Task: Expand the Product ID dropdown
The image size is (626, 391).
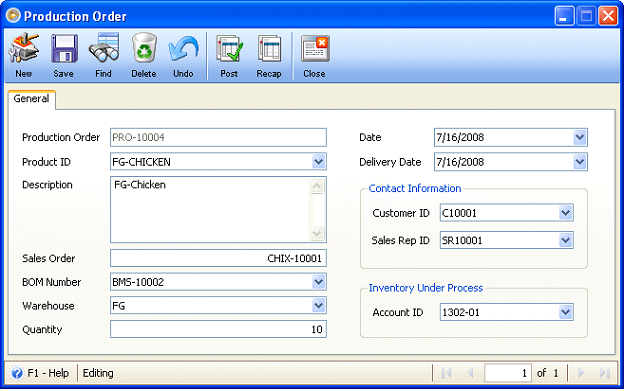Action: pyautogui.click(x=318, y=162)
